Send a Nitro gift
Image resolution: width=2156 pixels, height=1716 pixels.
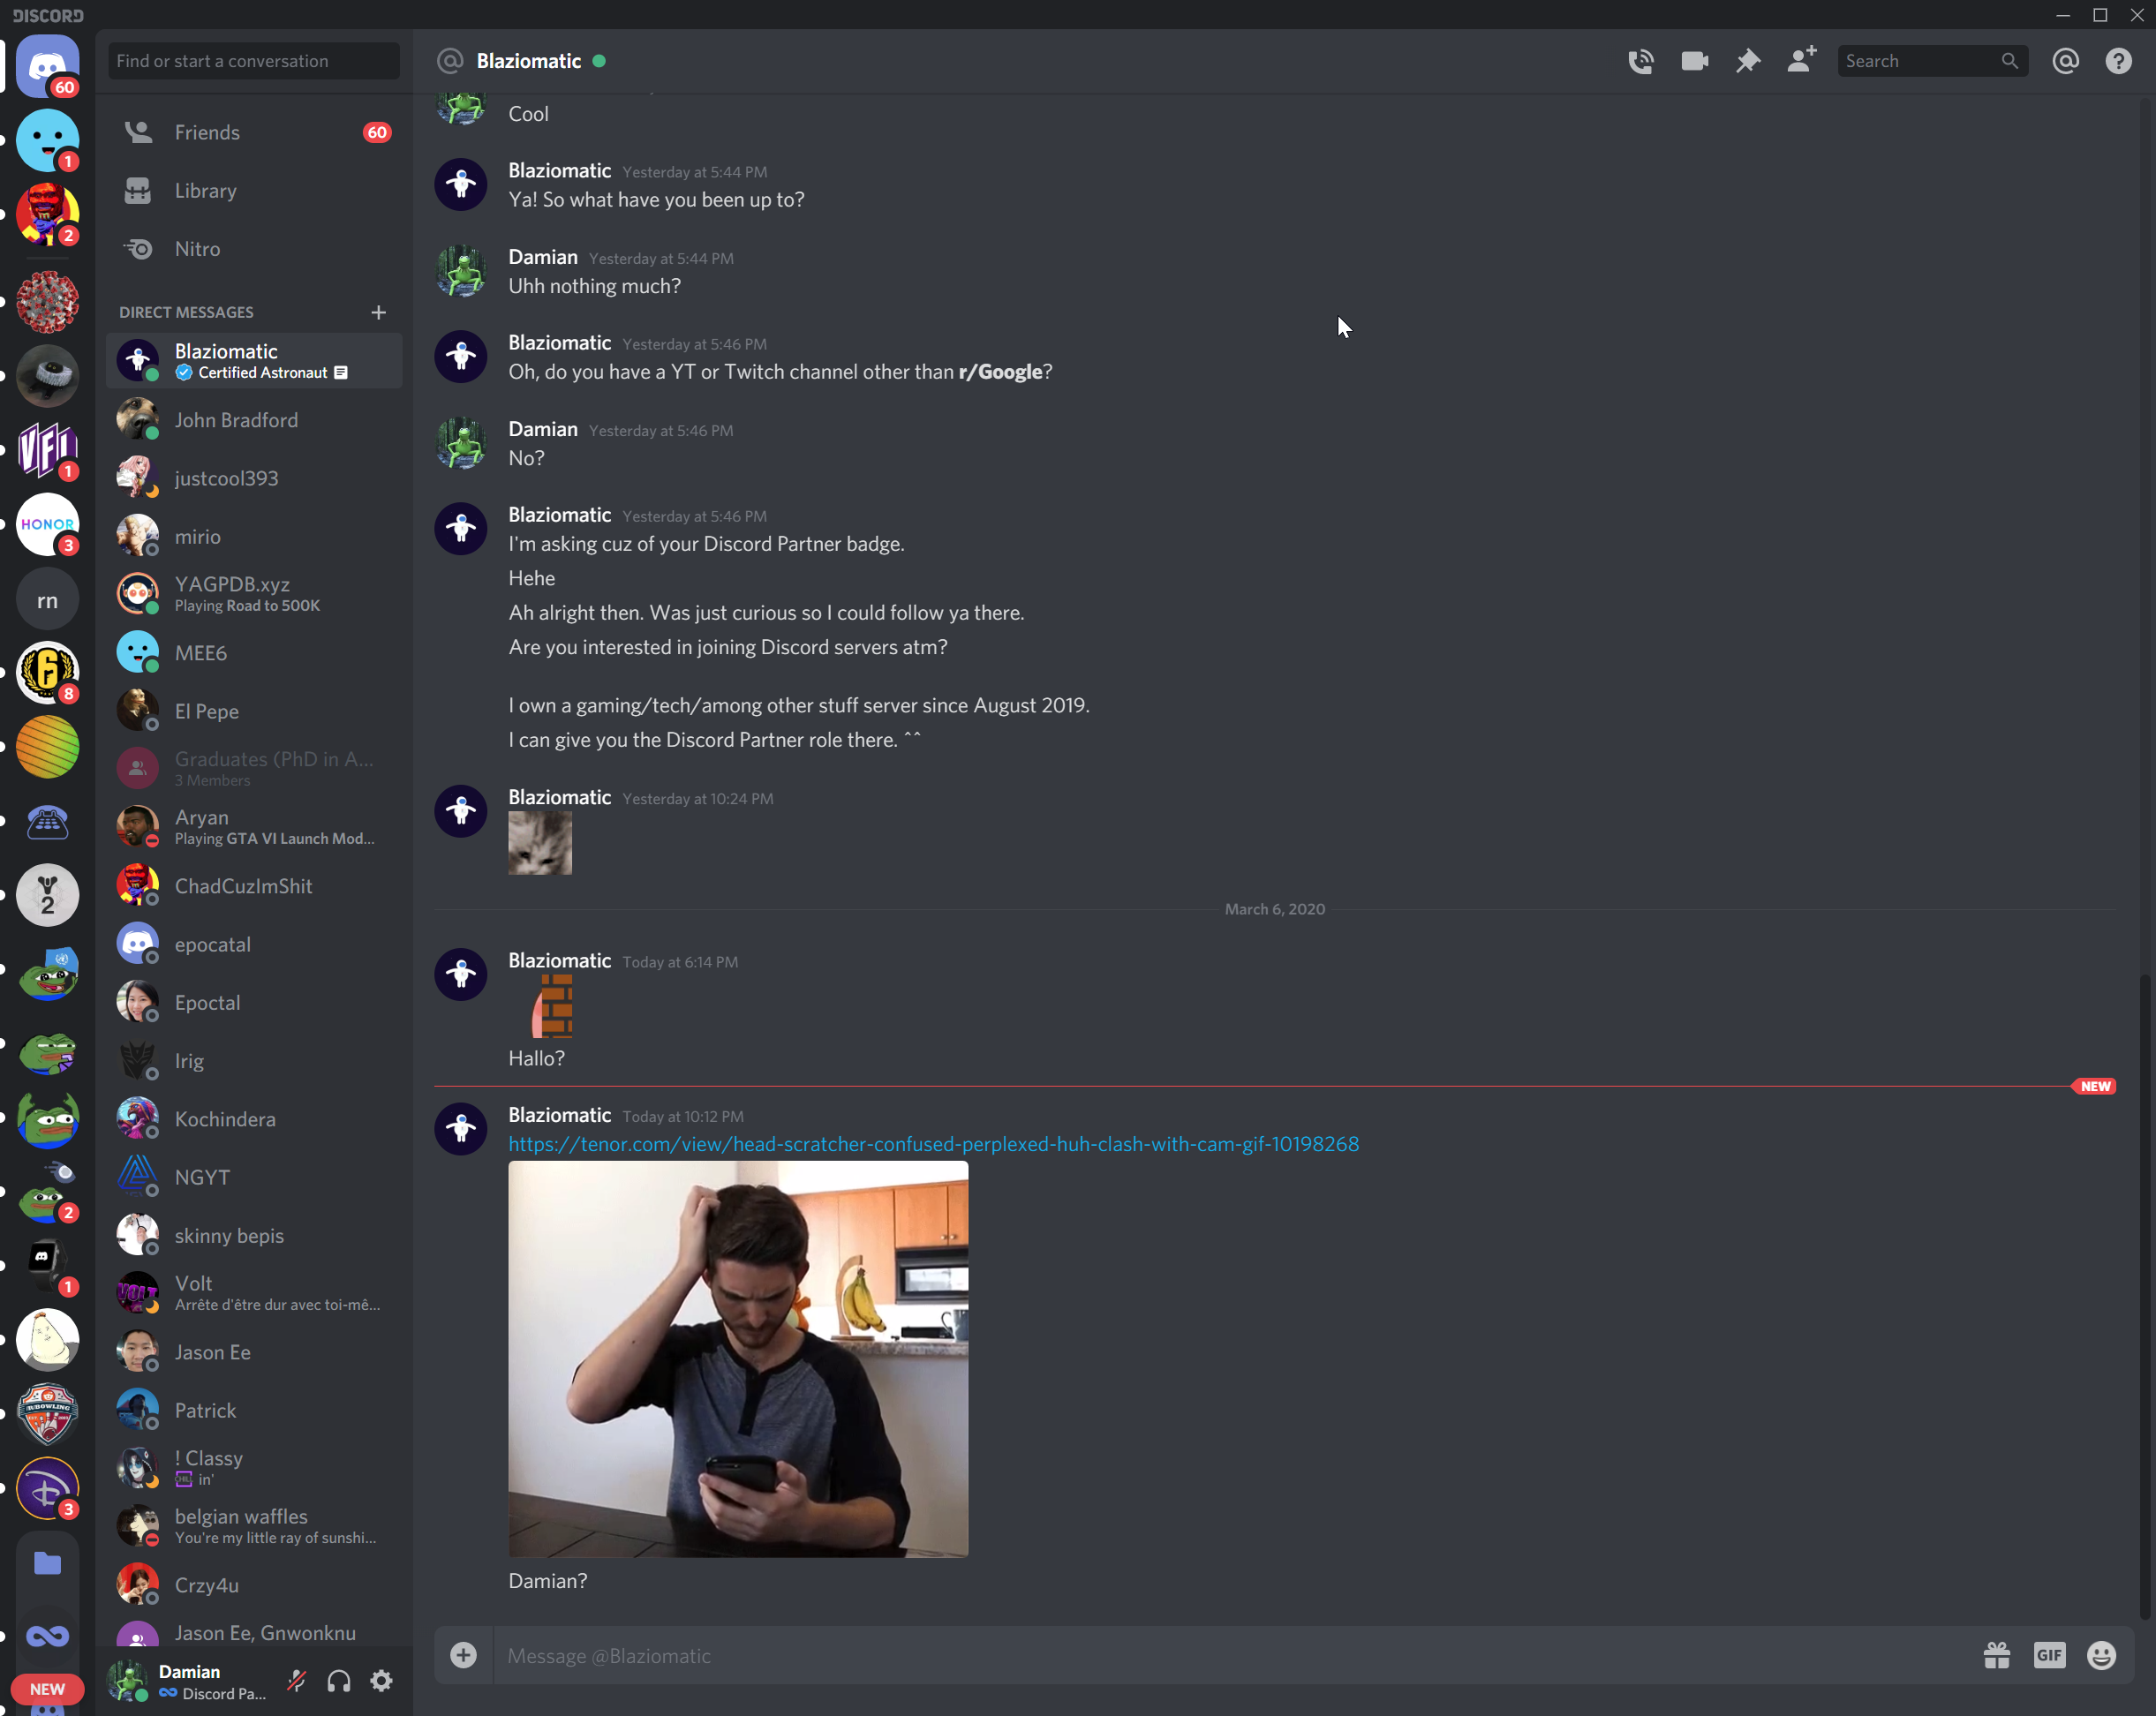click(1996, 1655)
